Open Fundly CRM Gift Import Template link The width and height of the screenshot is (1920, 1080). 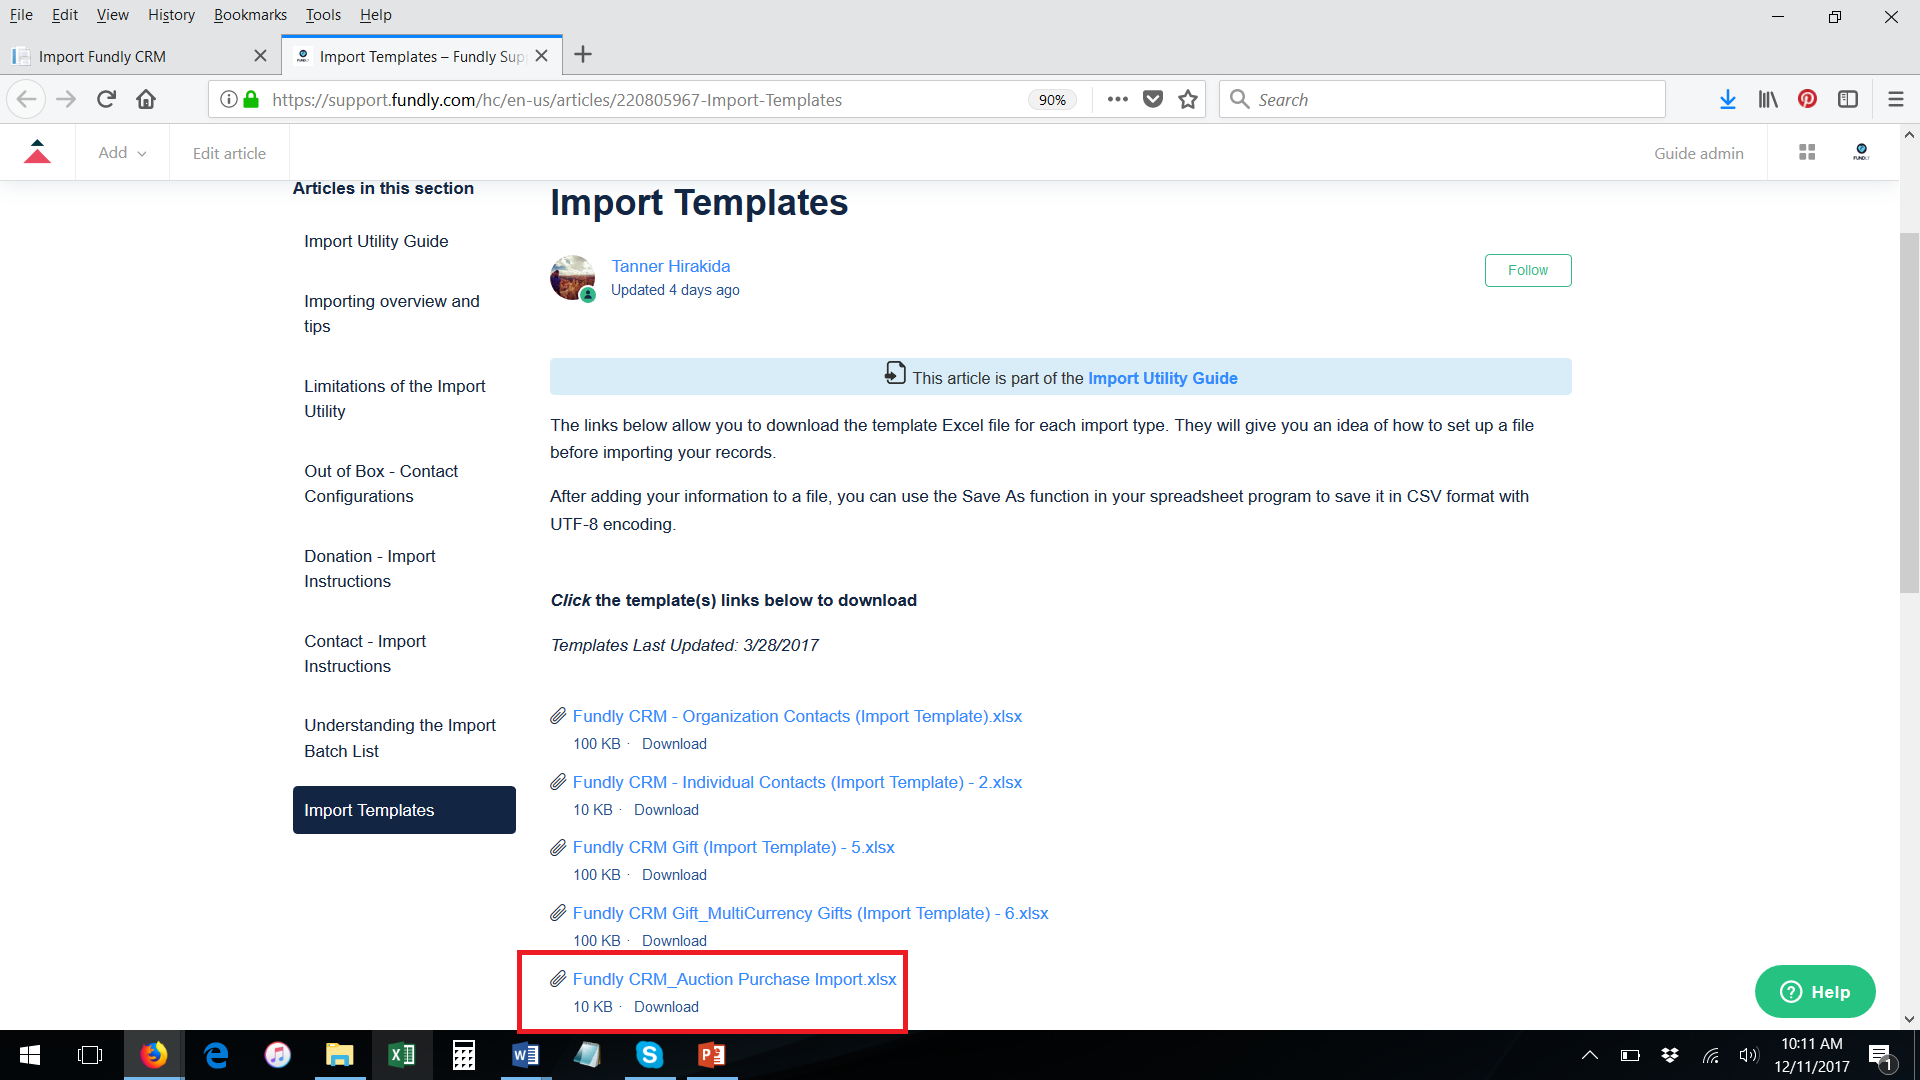tap(733, 847)
